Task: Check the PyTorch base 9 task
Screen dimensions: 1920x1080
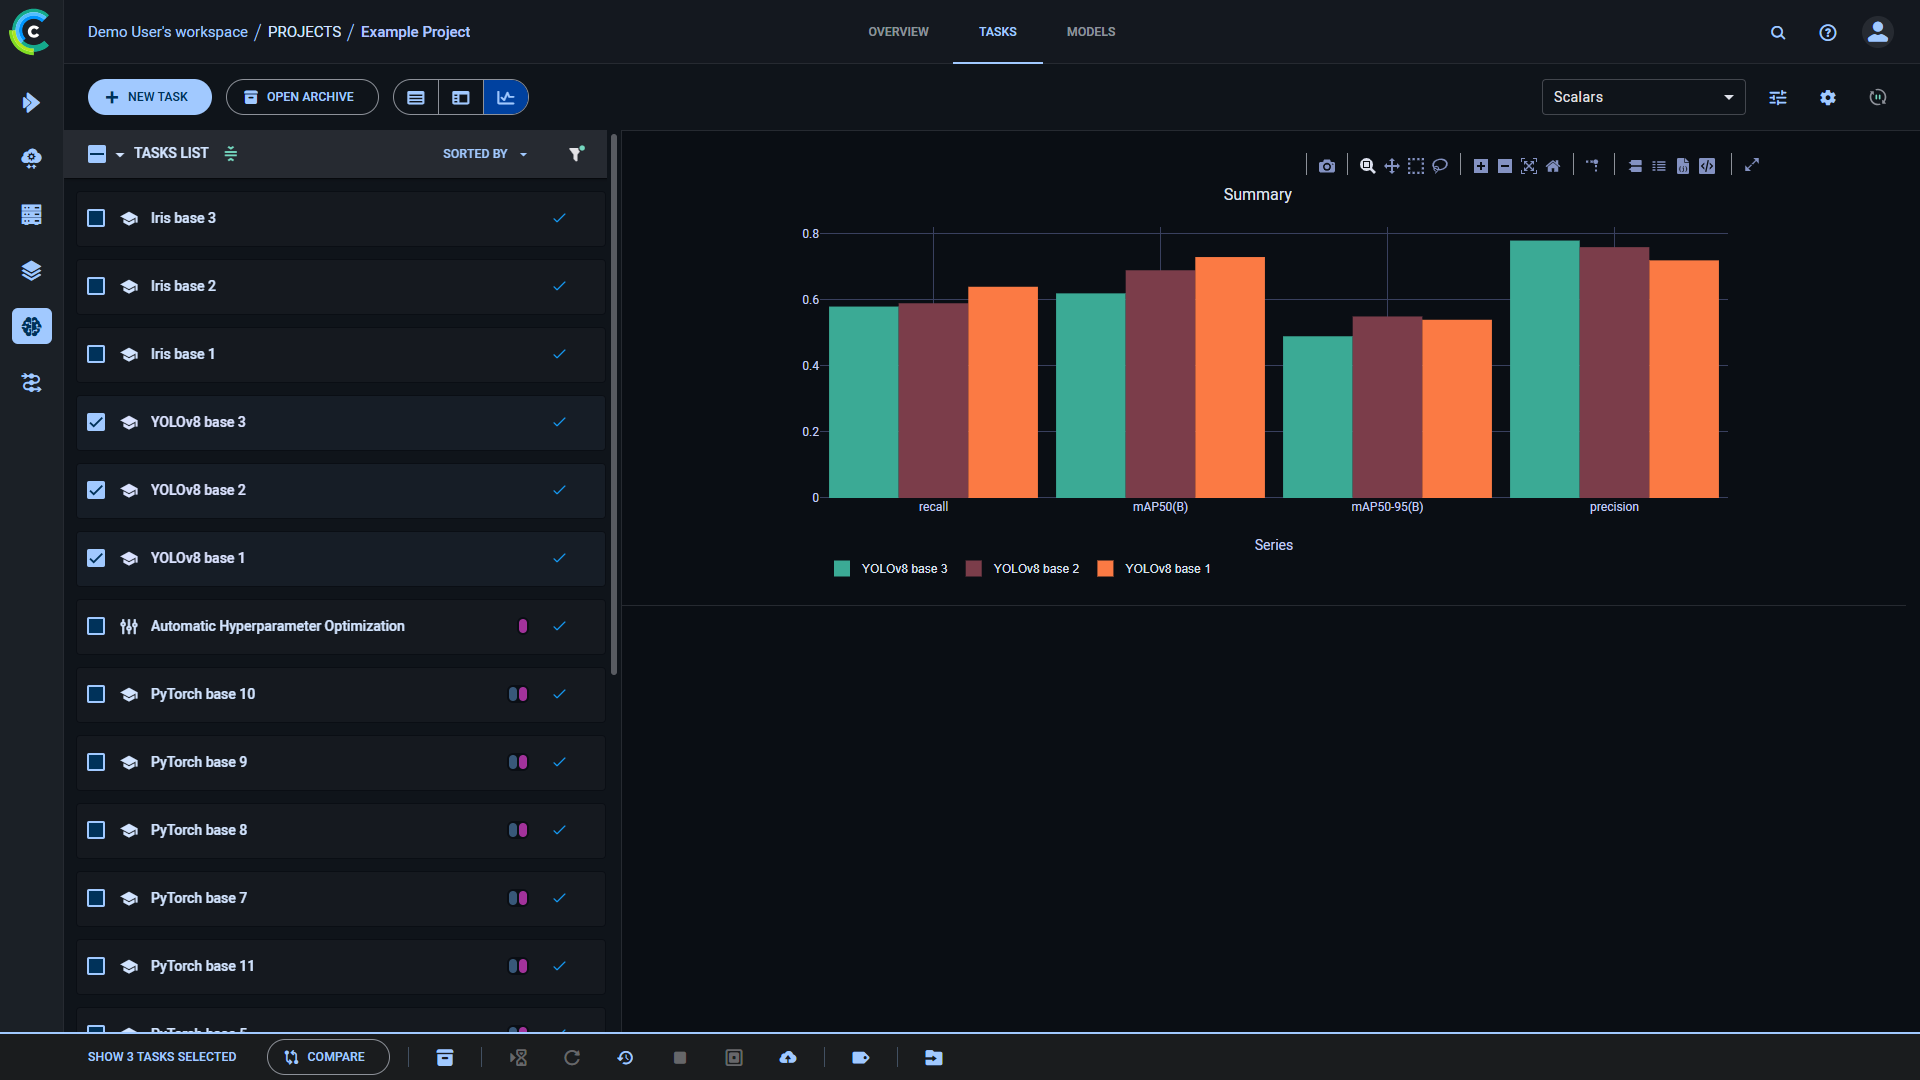Action: [x=96, y=762]
